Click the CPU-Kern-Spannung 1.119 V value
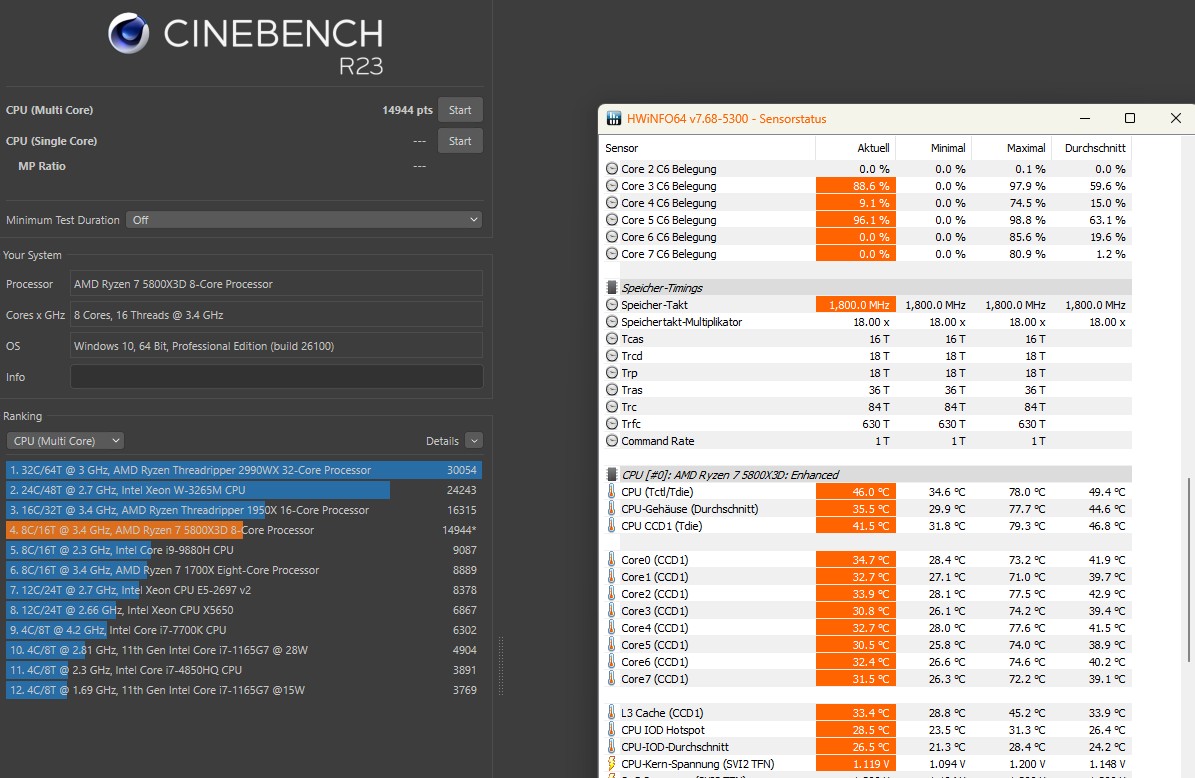Screen dimensions: 1195x778 coord(856,764)
